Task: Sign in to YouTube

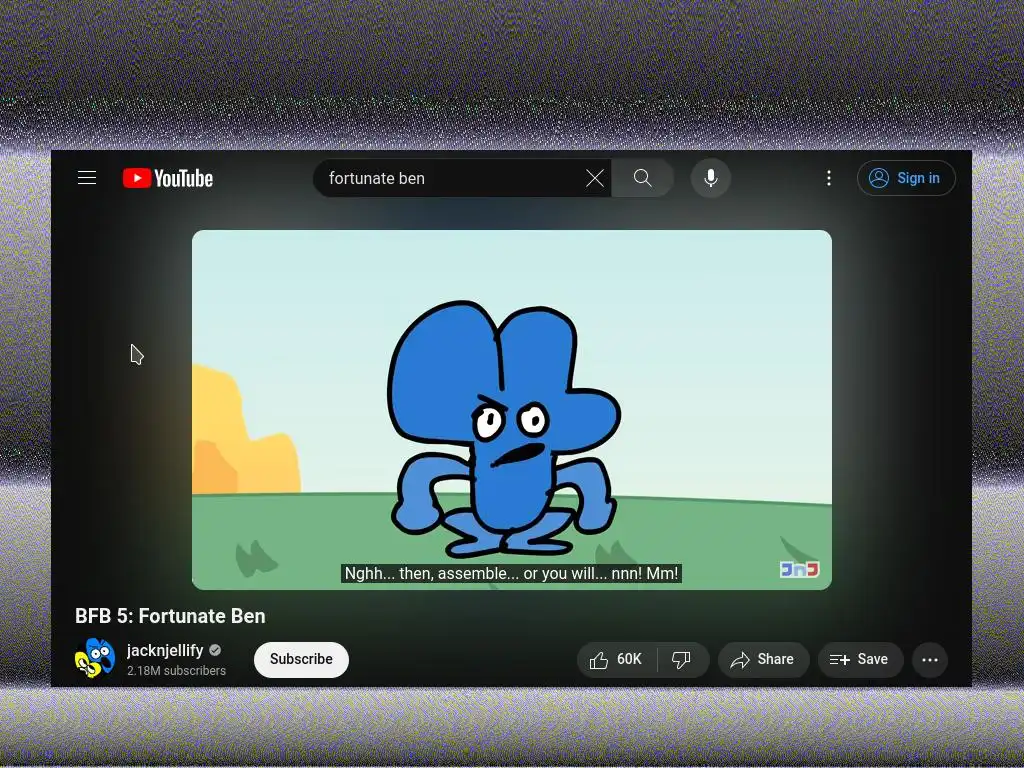Action: click(x=906, y=178)
